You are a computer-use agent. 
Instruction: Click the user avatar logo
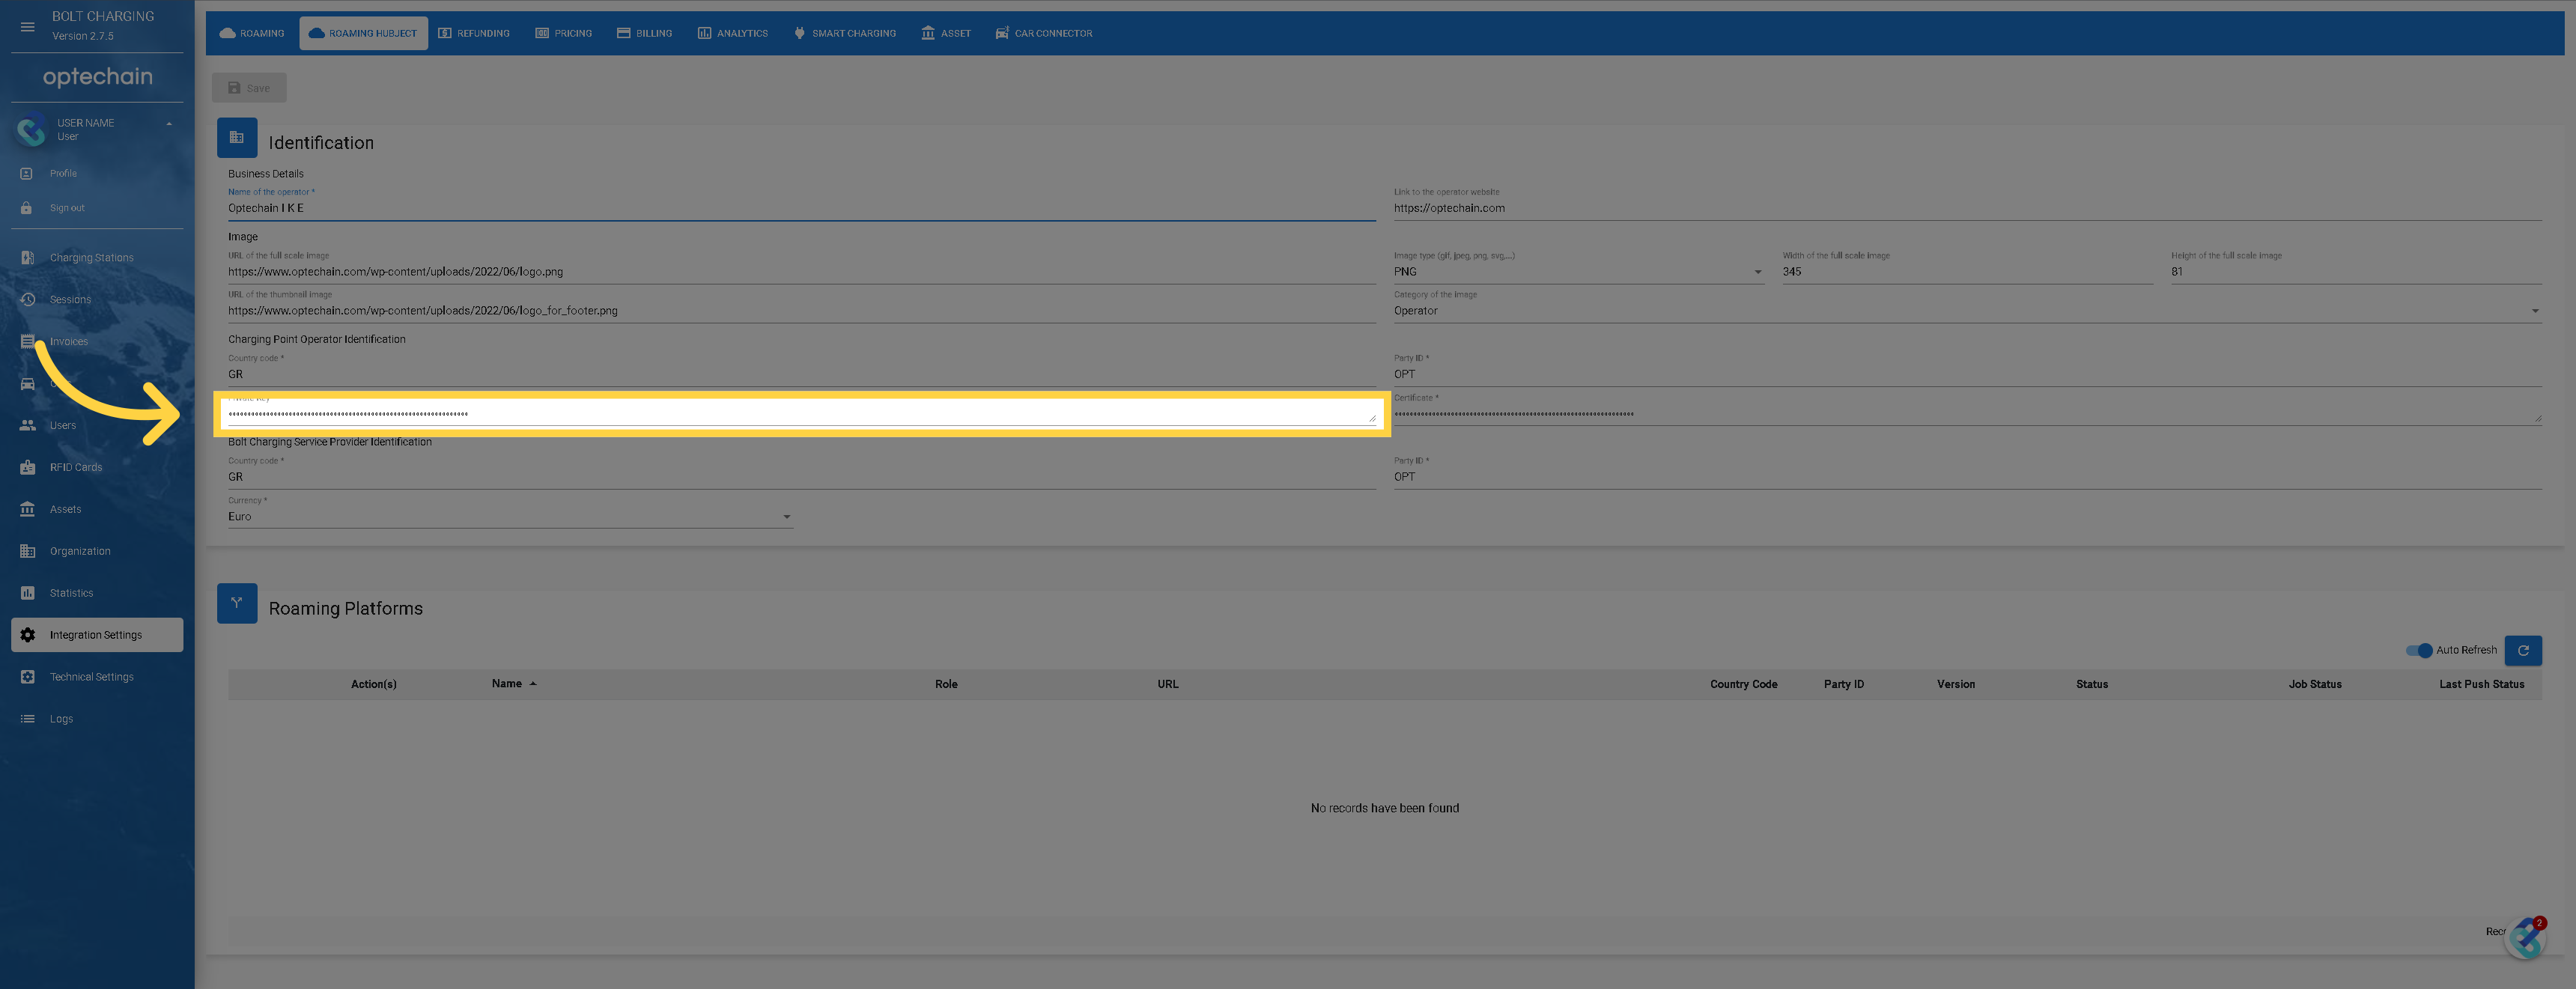pyautogui.click(x=32, y=130)
